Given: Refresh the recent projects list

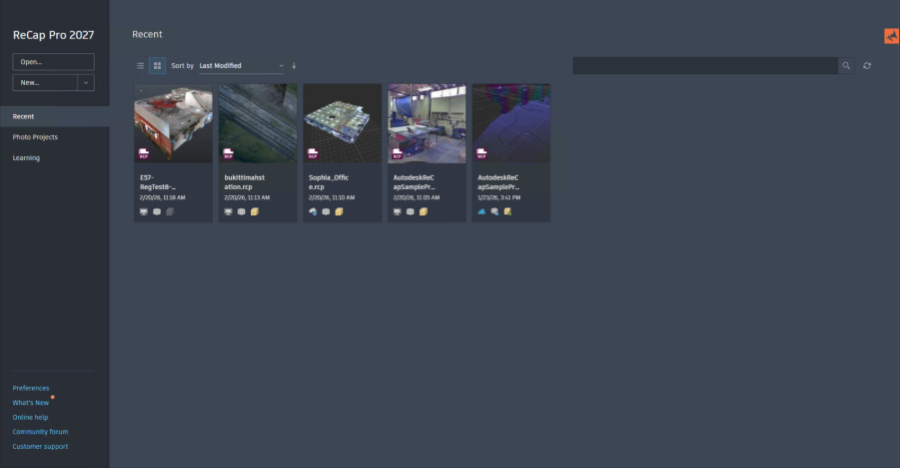Looking at the screenshot, I should [867, 66].
